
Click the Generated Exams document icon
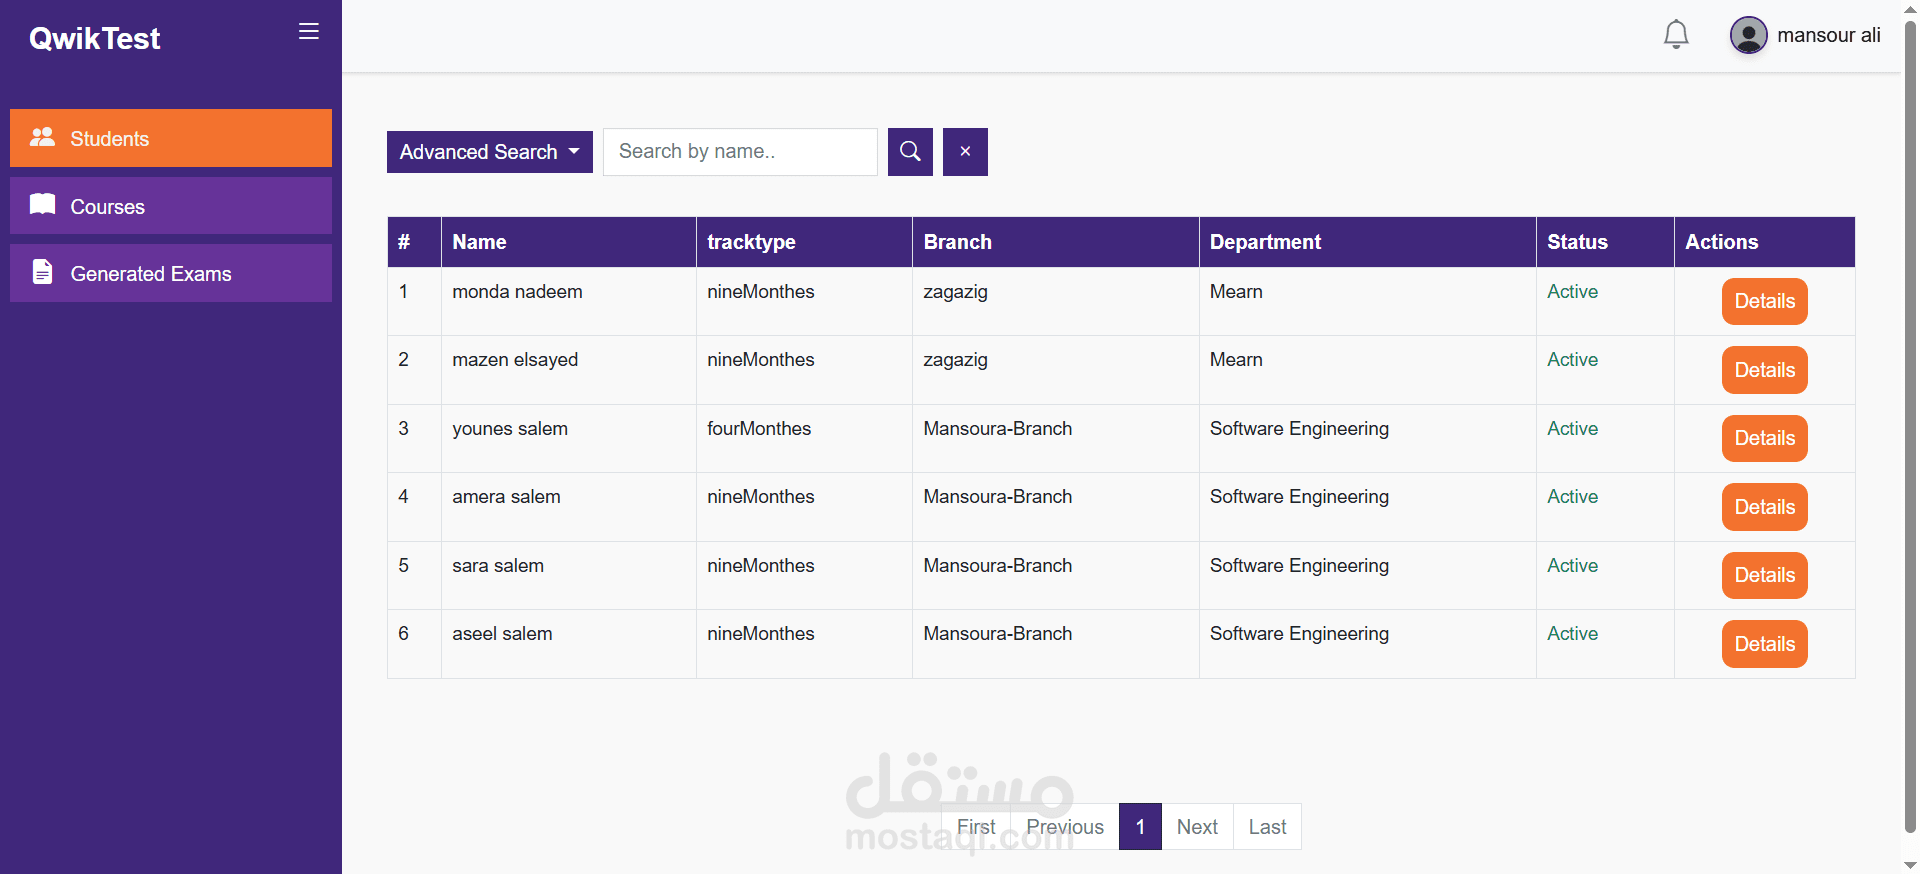[x=43, y=272]
